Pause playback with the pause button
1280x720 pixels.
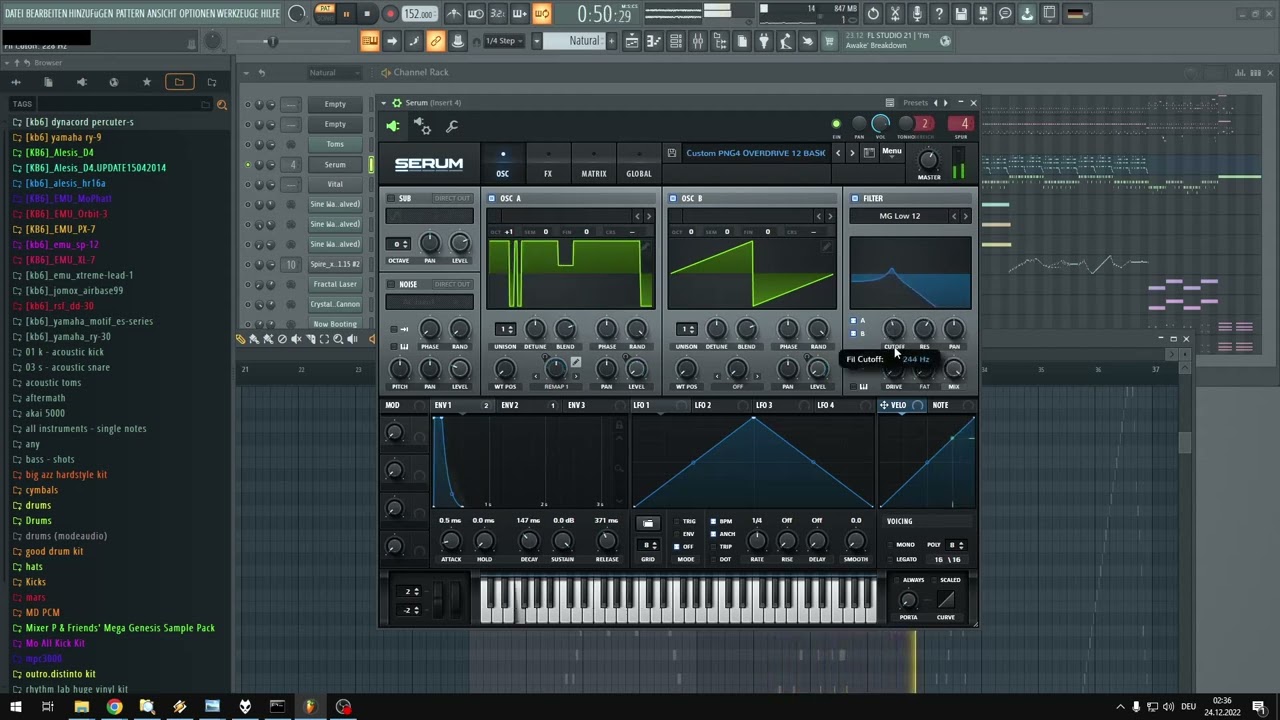pyautogui.click(x=346, y=14)
